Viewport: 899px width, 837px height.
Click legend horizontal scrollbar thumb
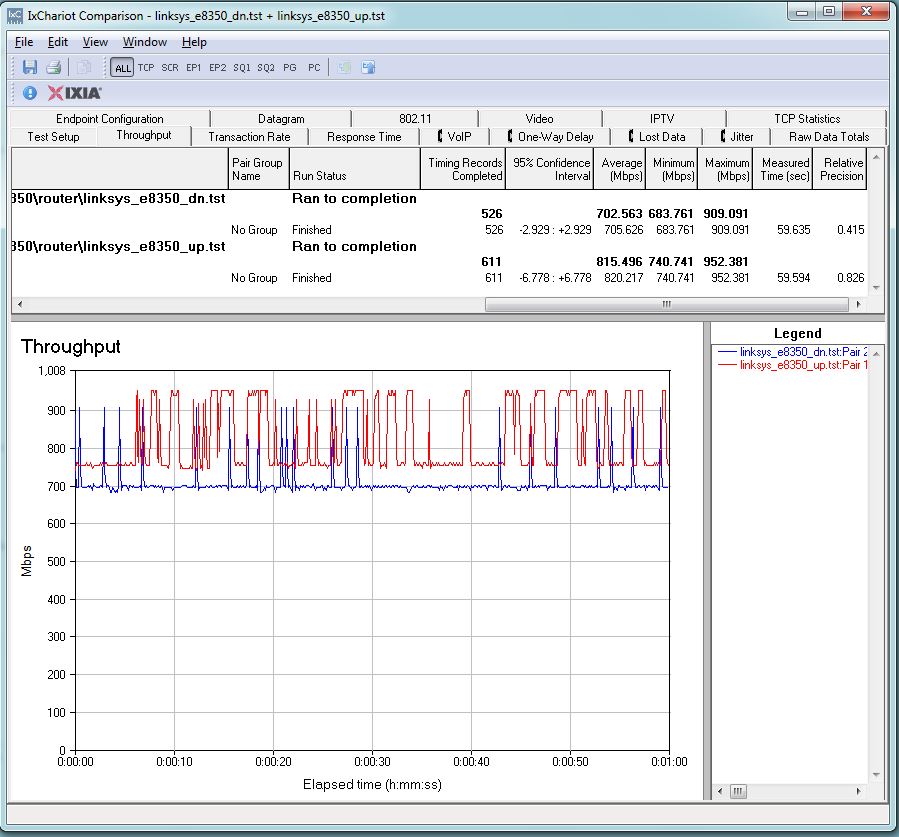737,791
